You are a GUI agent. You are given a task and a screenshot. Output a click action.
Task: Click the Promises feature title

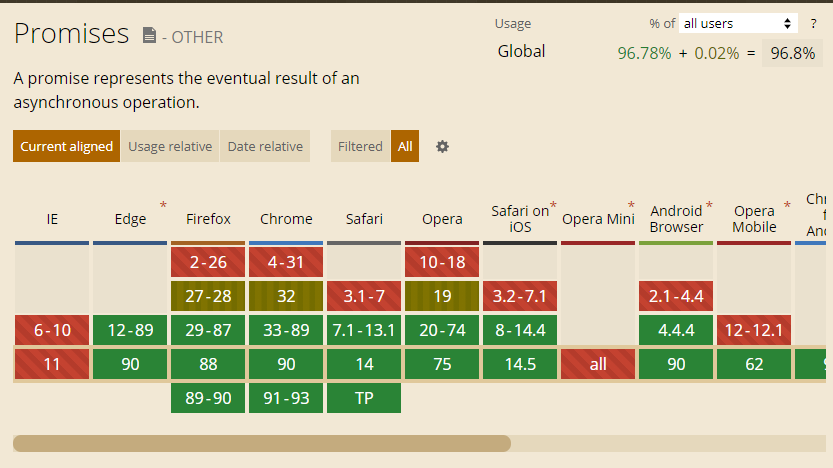(71, 34)
